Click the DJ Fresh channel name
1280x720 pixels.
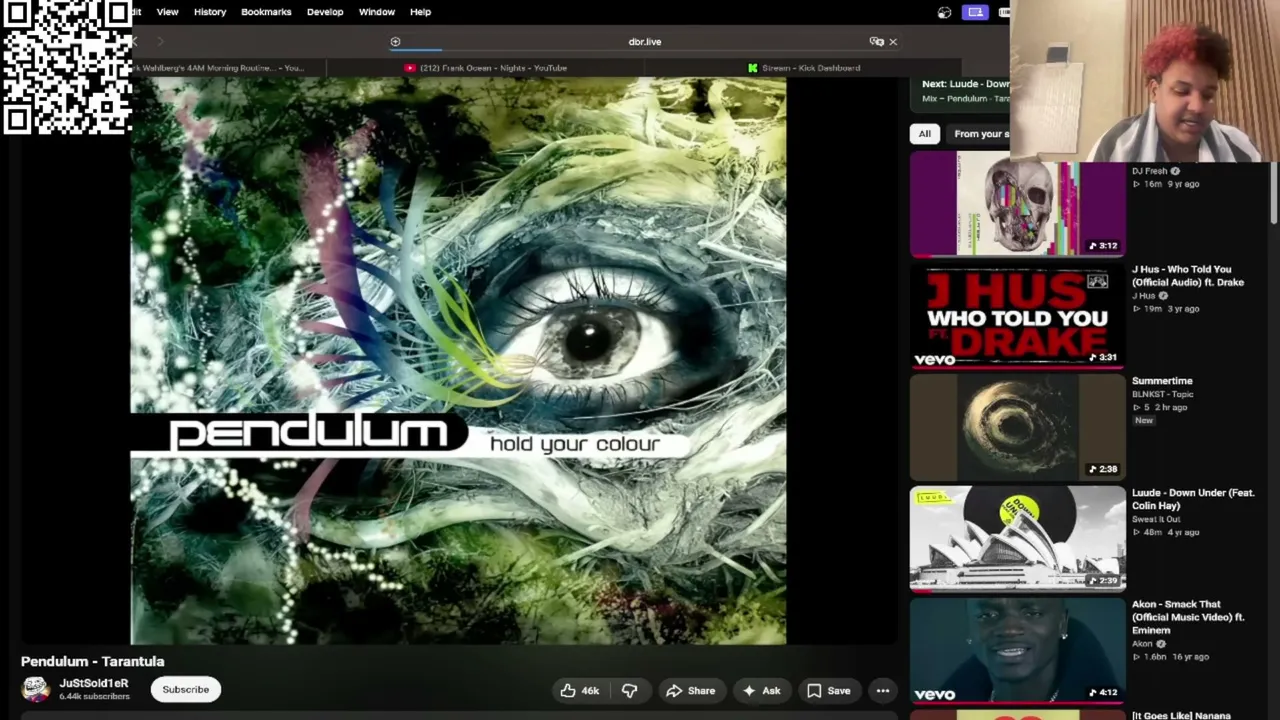coord(1150,171)
